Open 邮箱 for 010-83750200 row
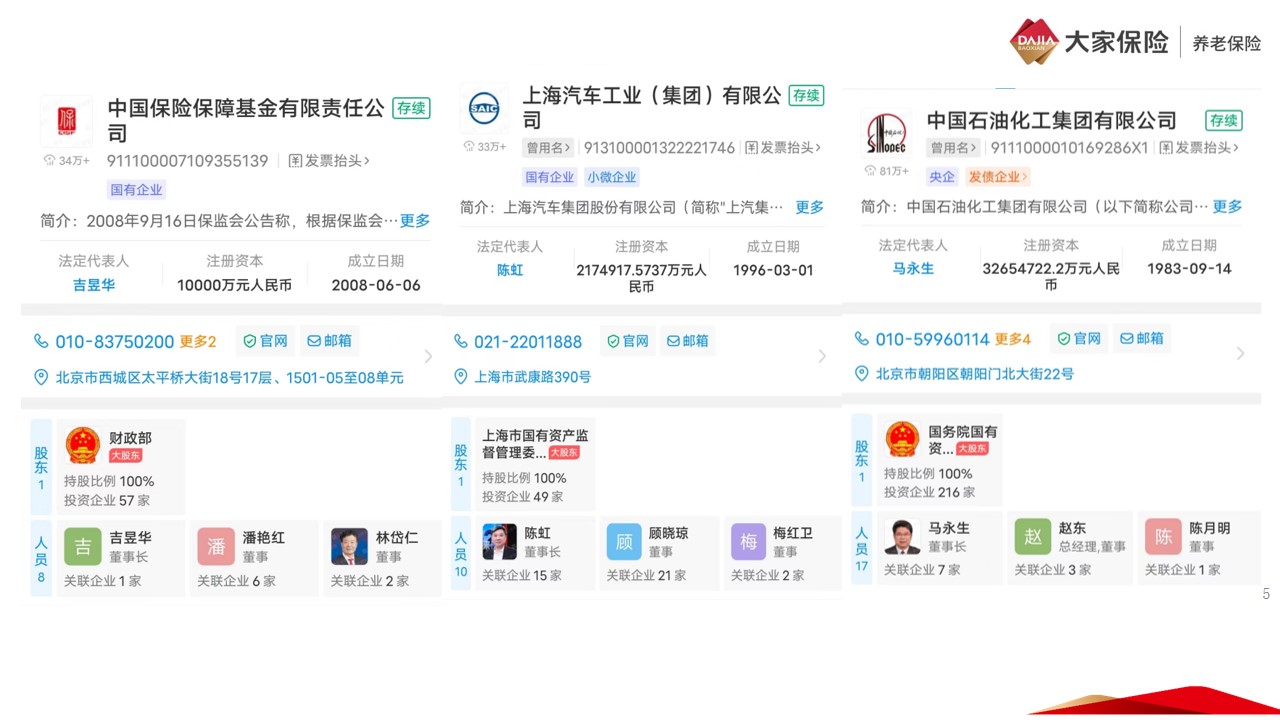 tap(329, 341)
